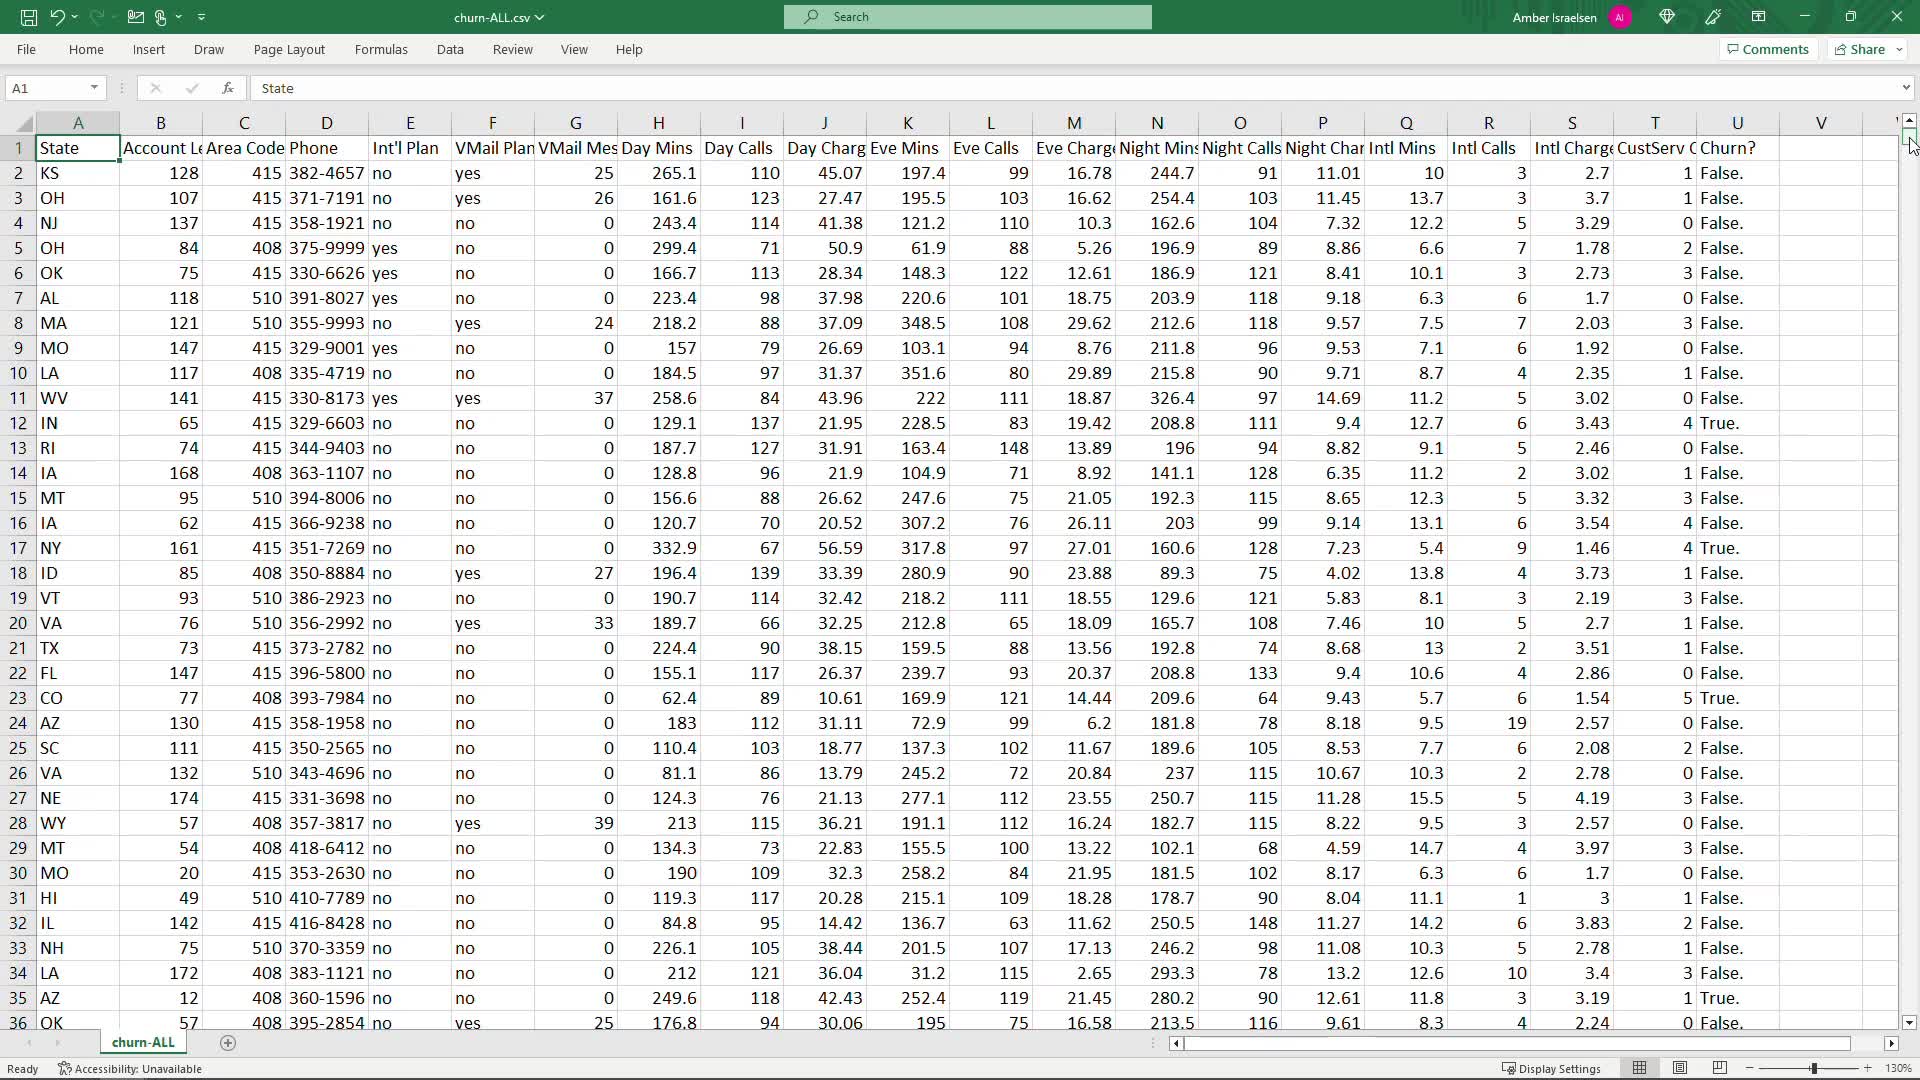Click the Insert Function fx icon
This screenshot has height=1080, width=1920.
point(228,88)
